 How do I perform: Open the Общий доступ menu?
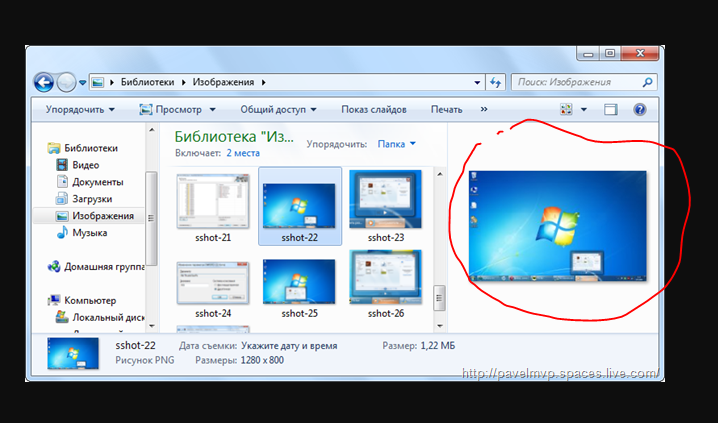point(278,109)
